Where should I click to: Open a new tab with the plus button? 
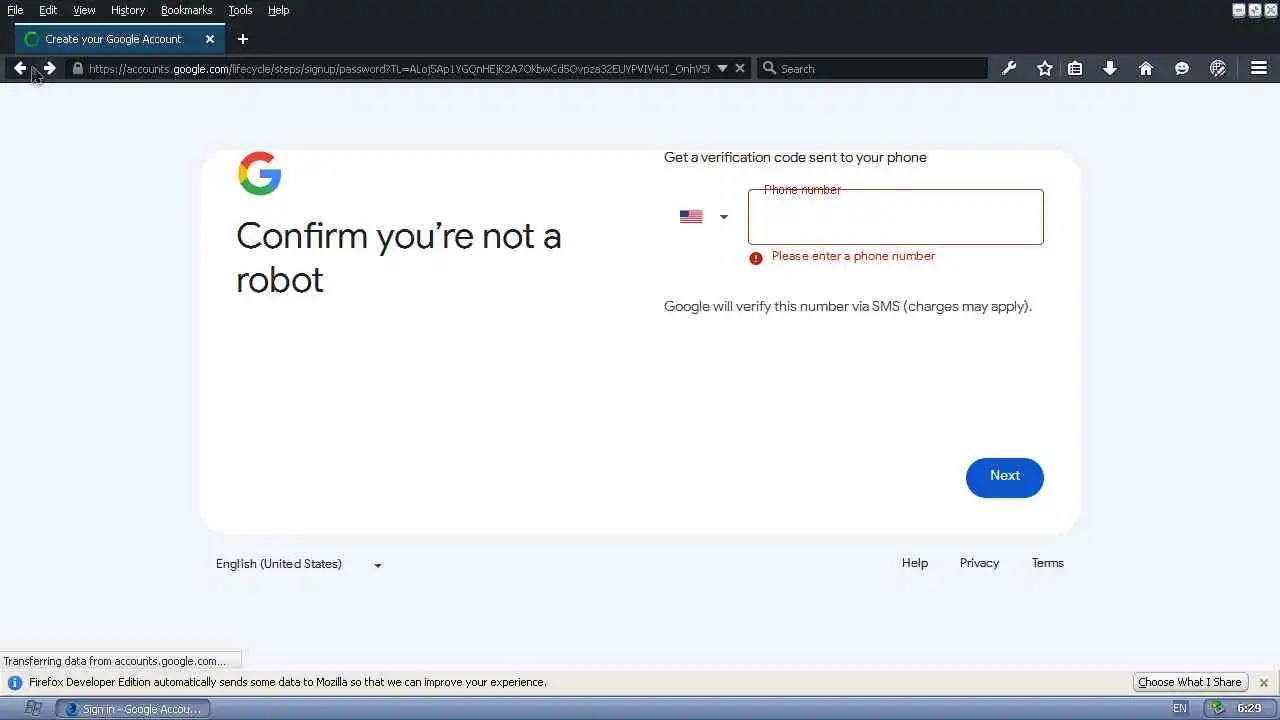[x=243, y=39]
